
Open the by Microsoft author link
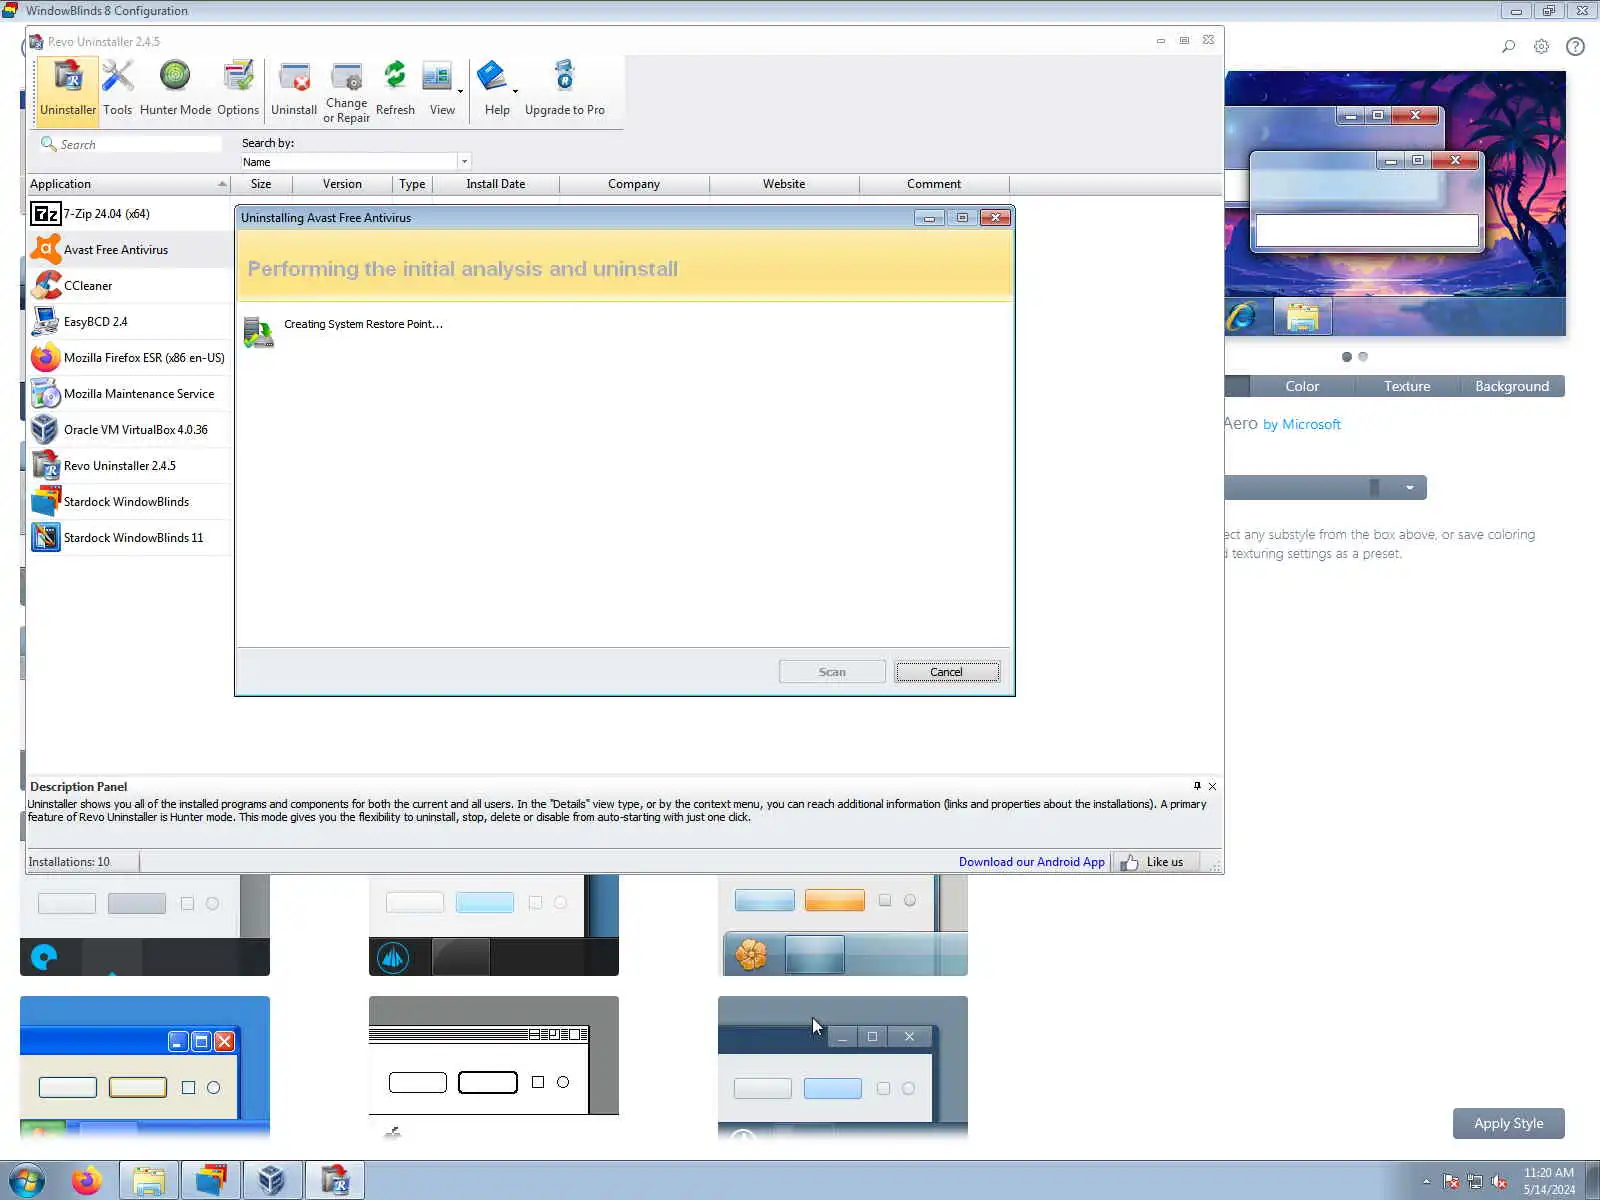[x=1302, y=424]
